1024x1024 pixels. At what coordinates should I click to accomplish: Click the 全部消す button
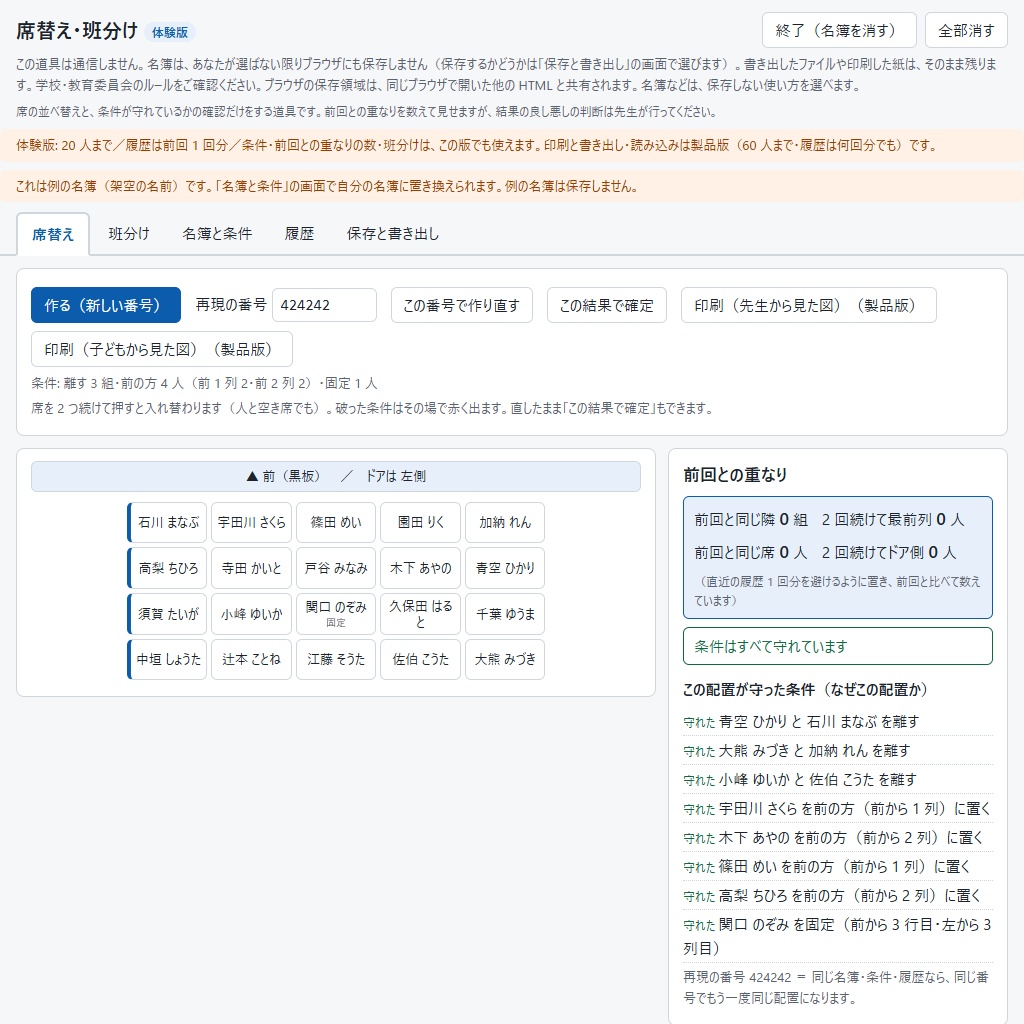[967, 30]
